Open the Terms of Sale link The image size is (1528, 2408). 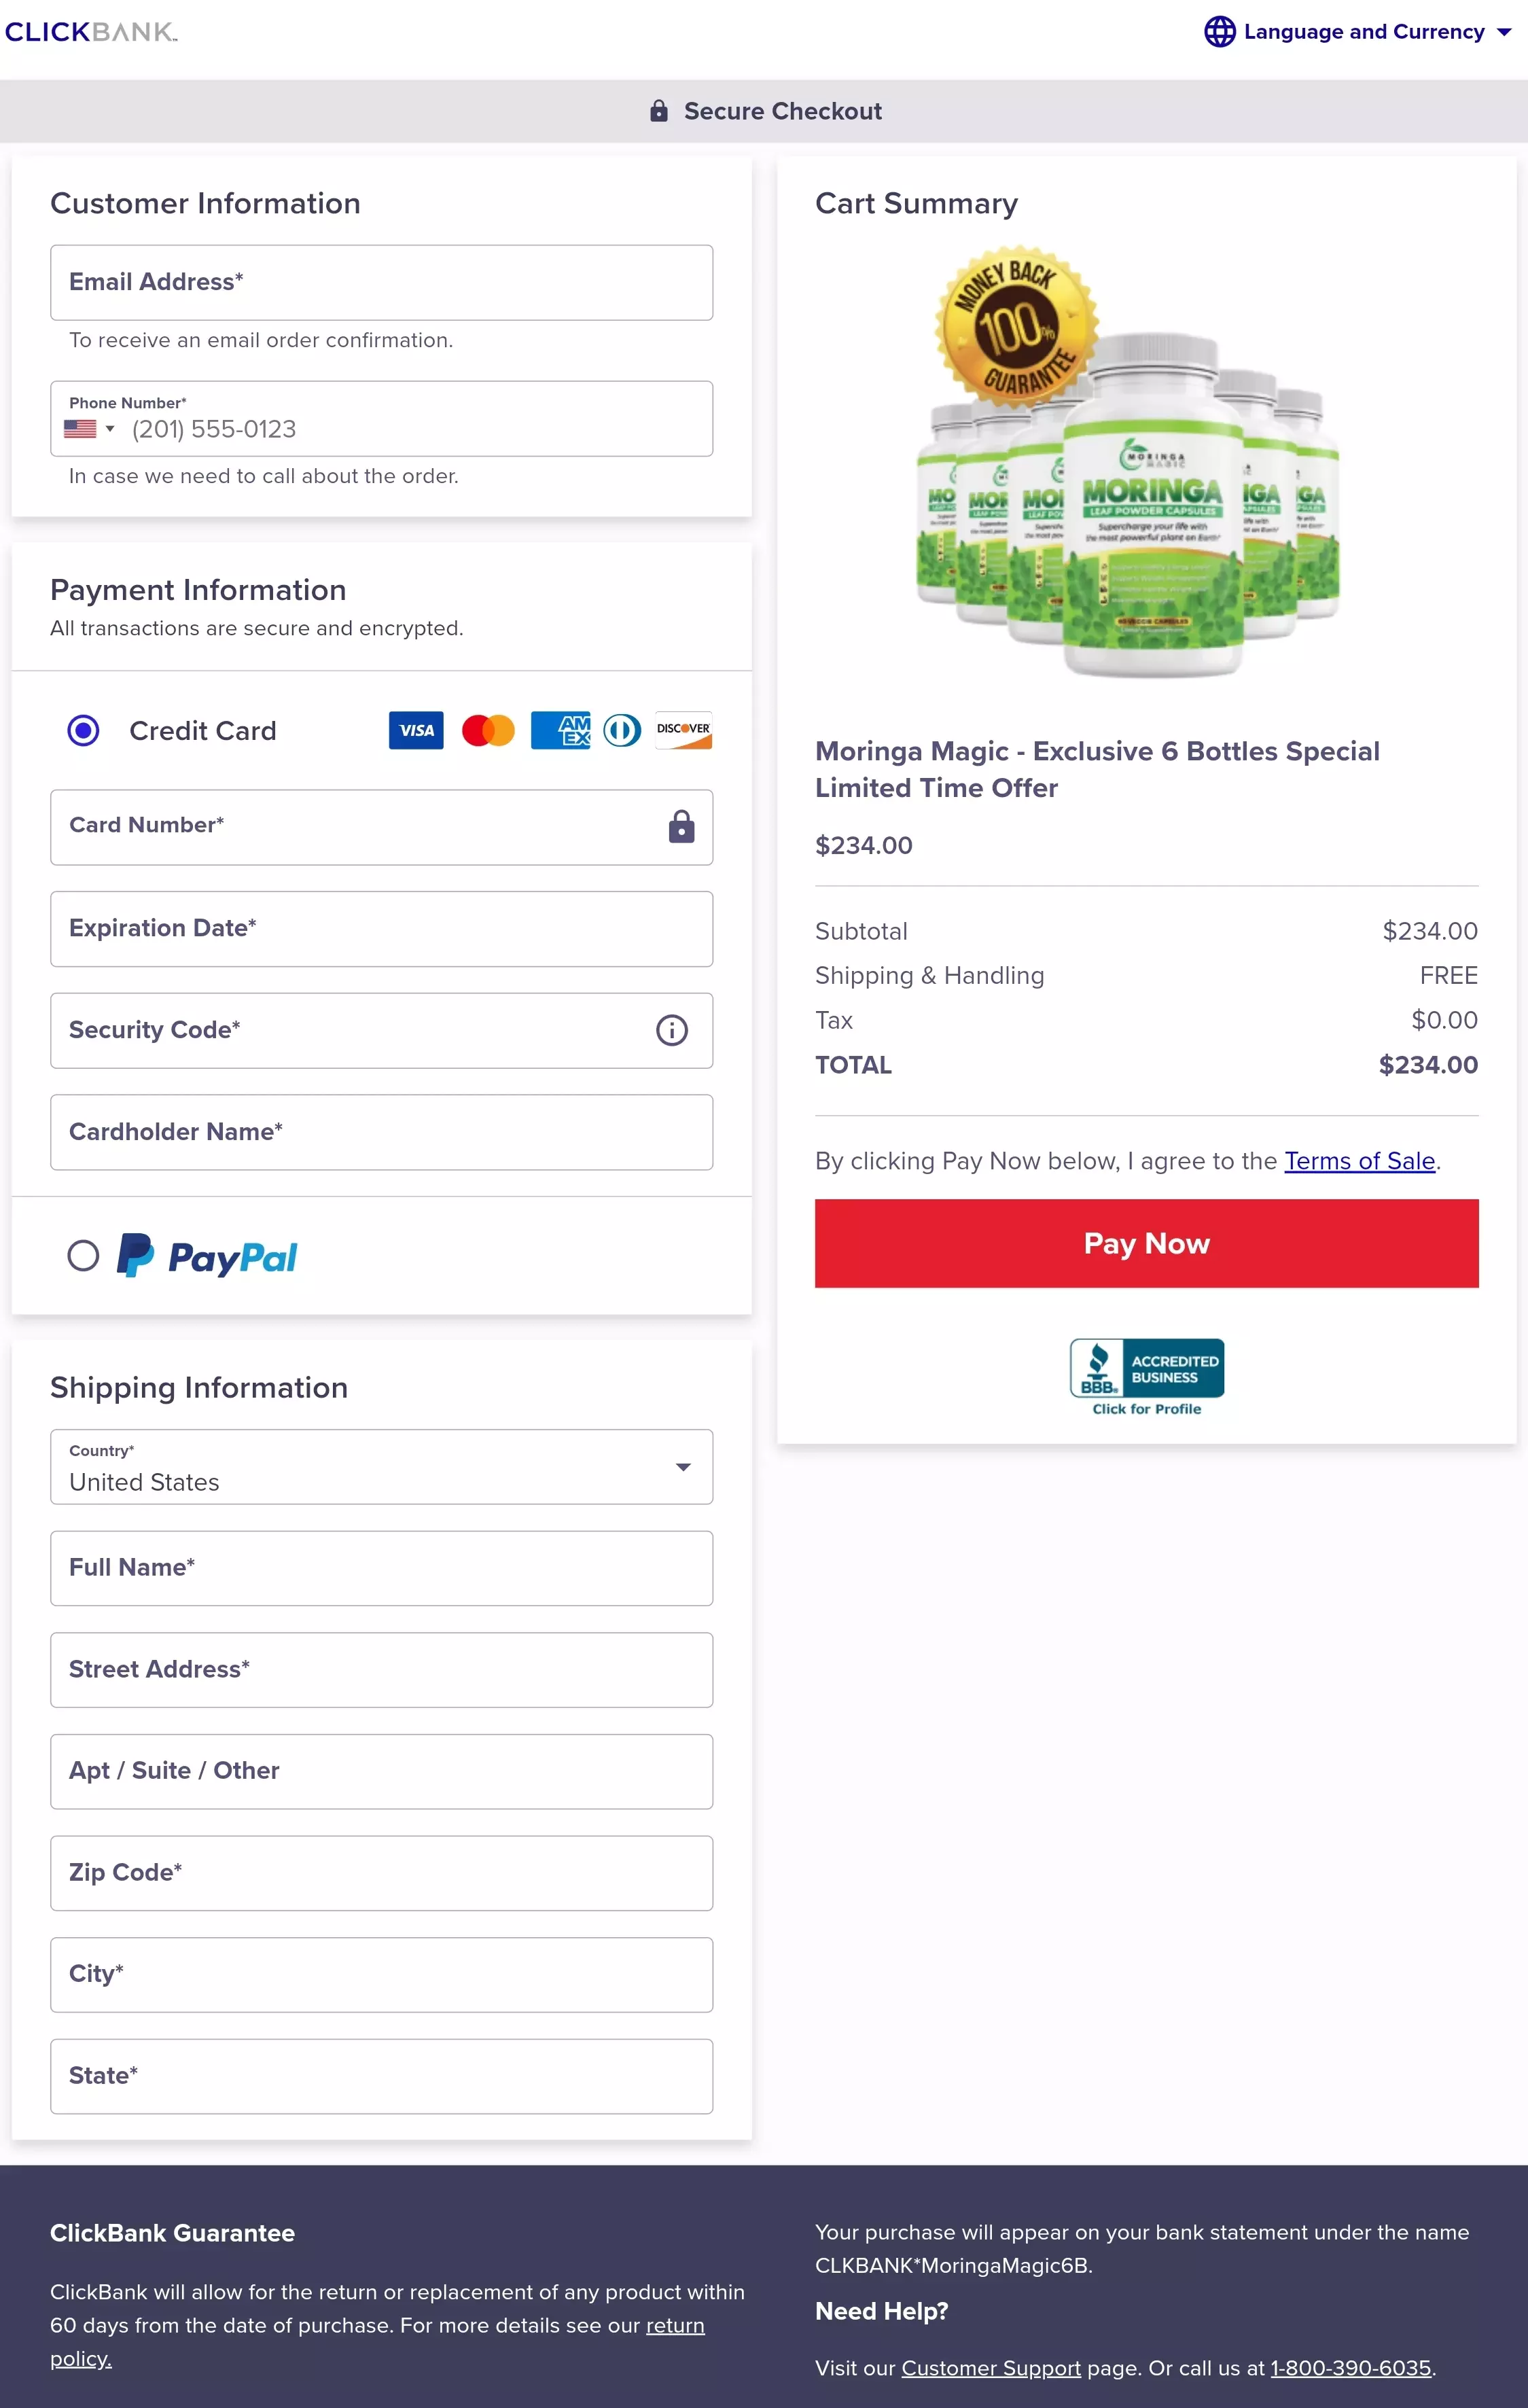pyautogui.click(x=1359, y=1161)
